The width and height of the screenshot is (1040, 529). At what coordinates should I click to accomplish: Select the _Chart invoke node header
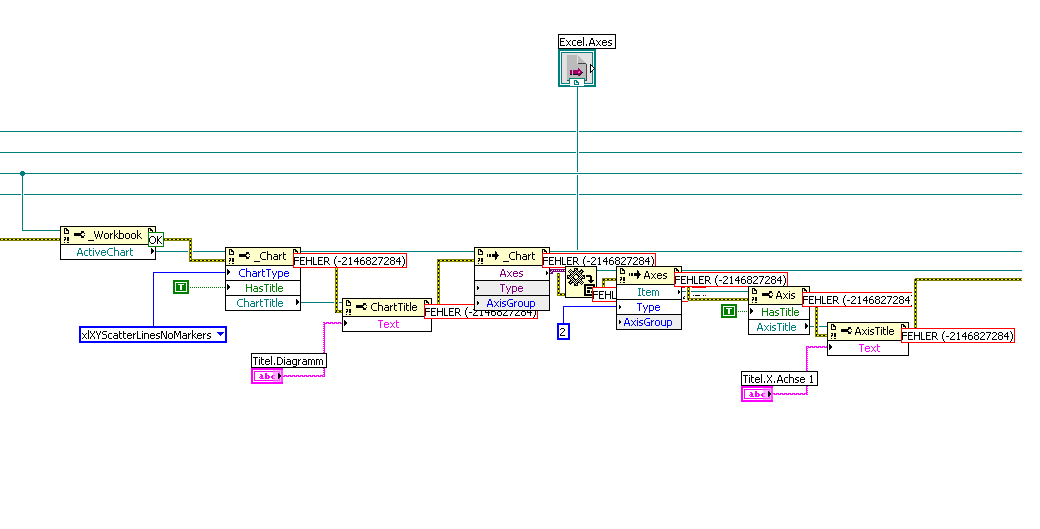pos(511,256)
